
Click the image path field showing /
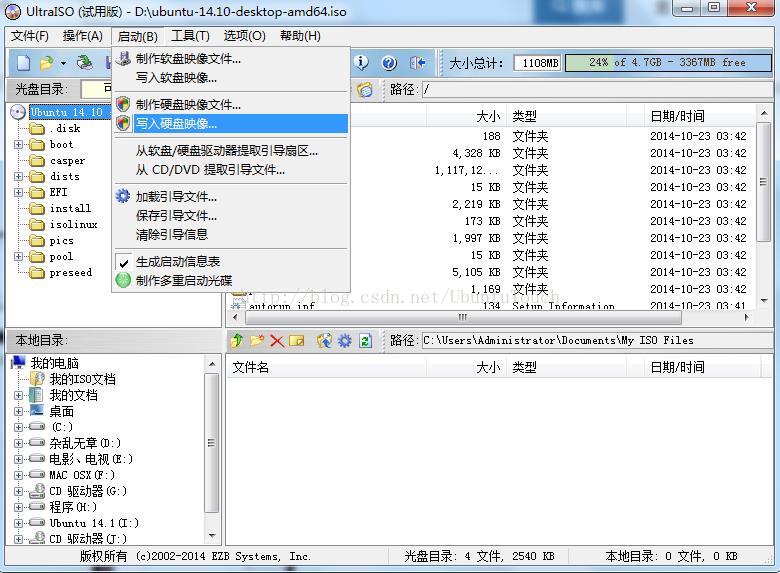click(x=596, y=90)
